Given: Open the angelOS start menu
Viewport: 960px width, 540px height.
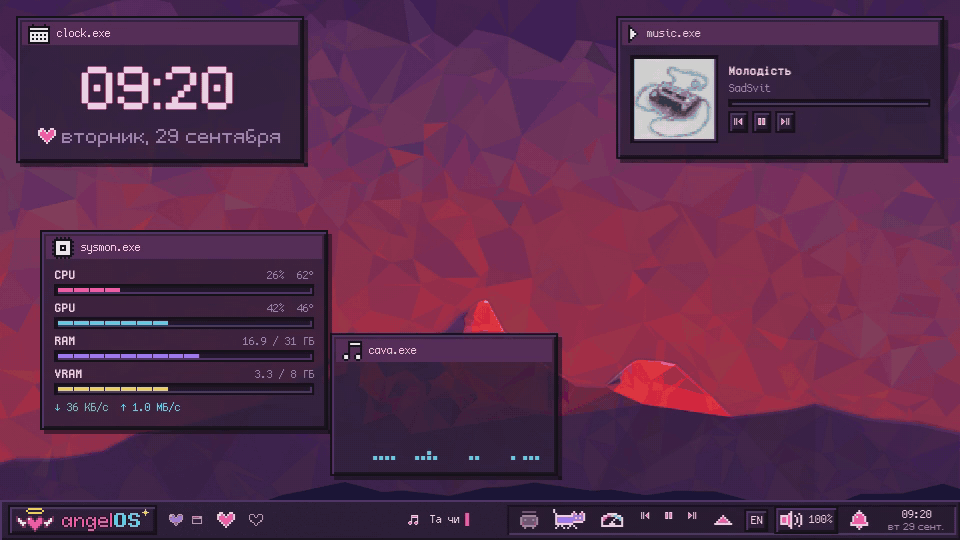Looking at the screenshot, I should 82,520.
